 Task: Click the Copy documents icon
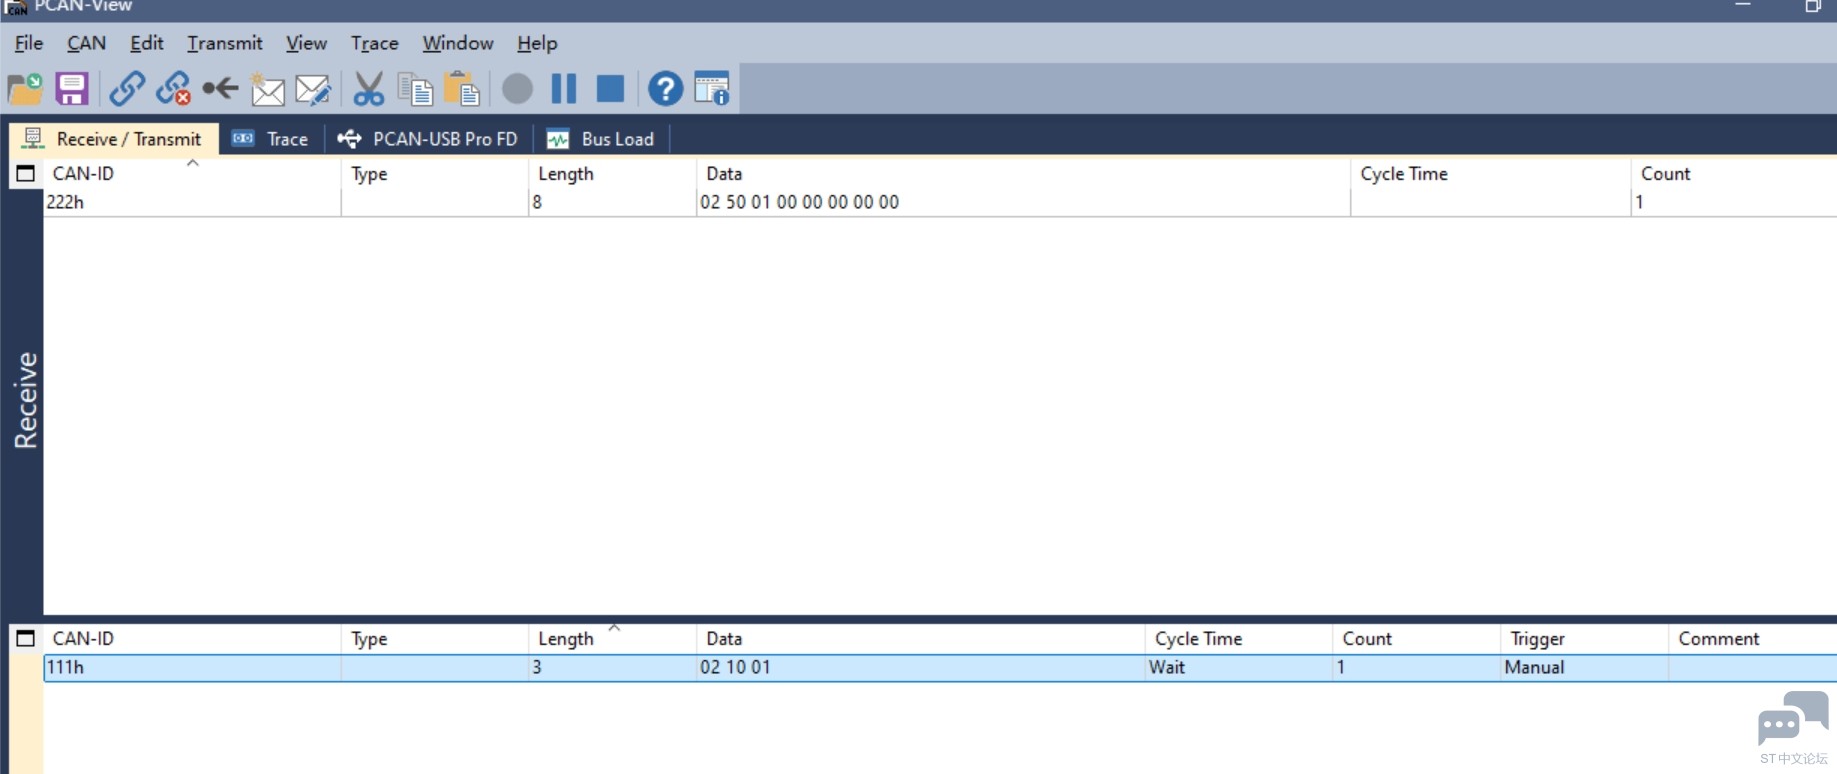[x=415, y=89]
